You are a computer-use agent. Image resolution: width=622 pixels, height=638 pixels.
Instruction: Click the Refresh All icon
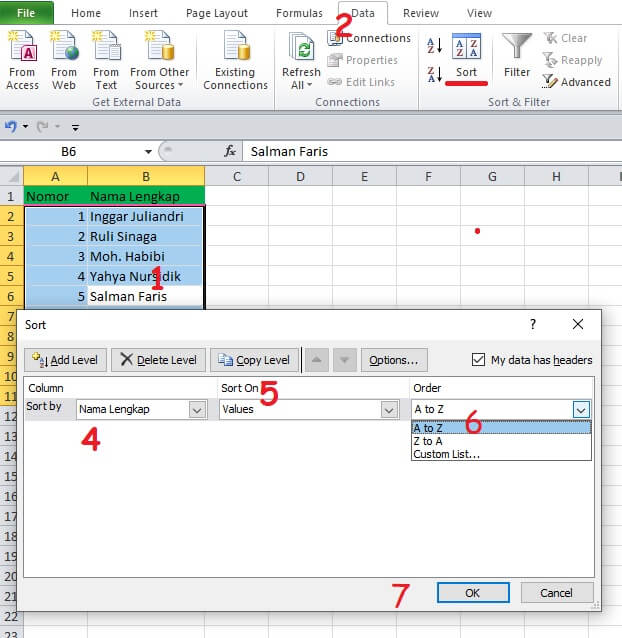tap(301, 48)
